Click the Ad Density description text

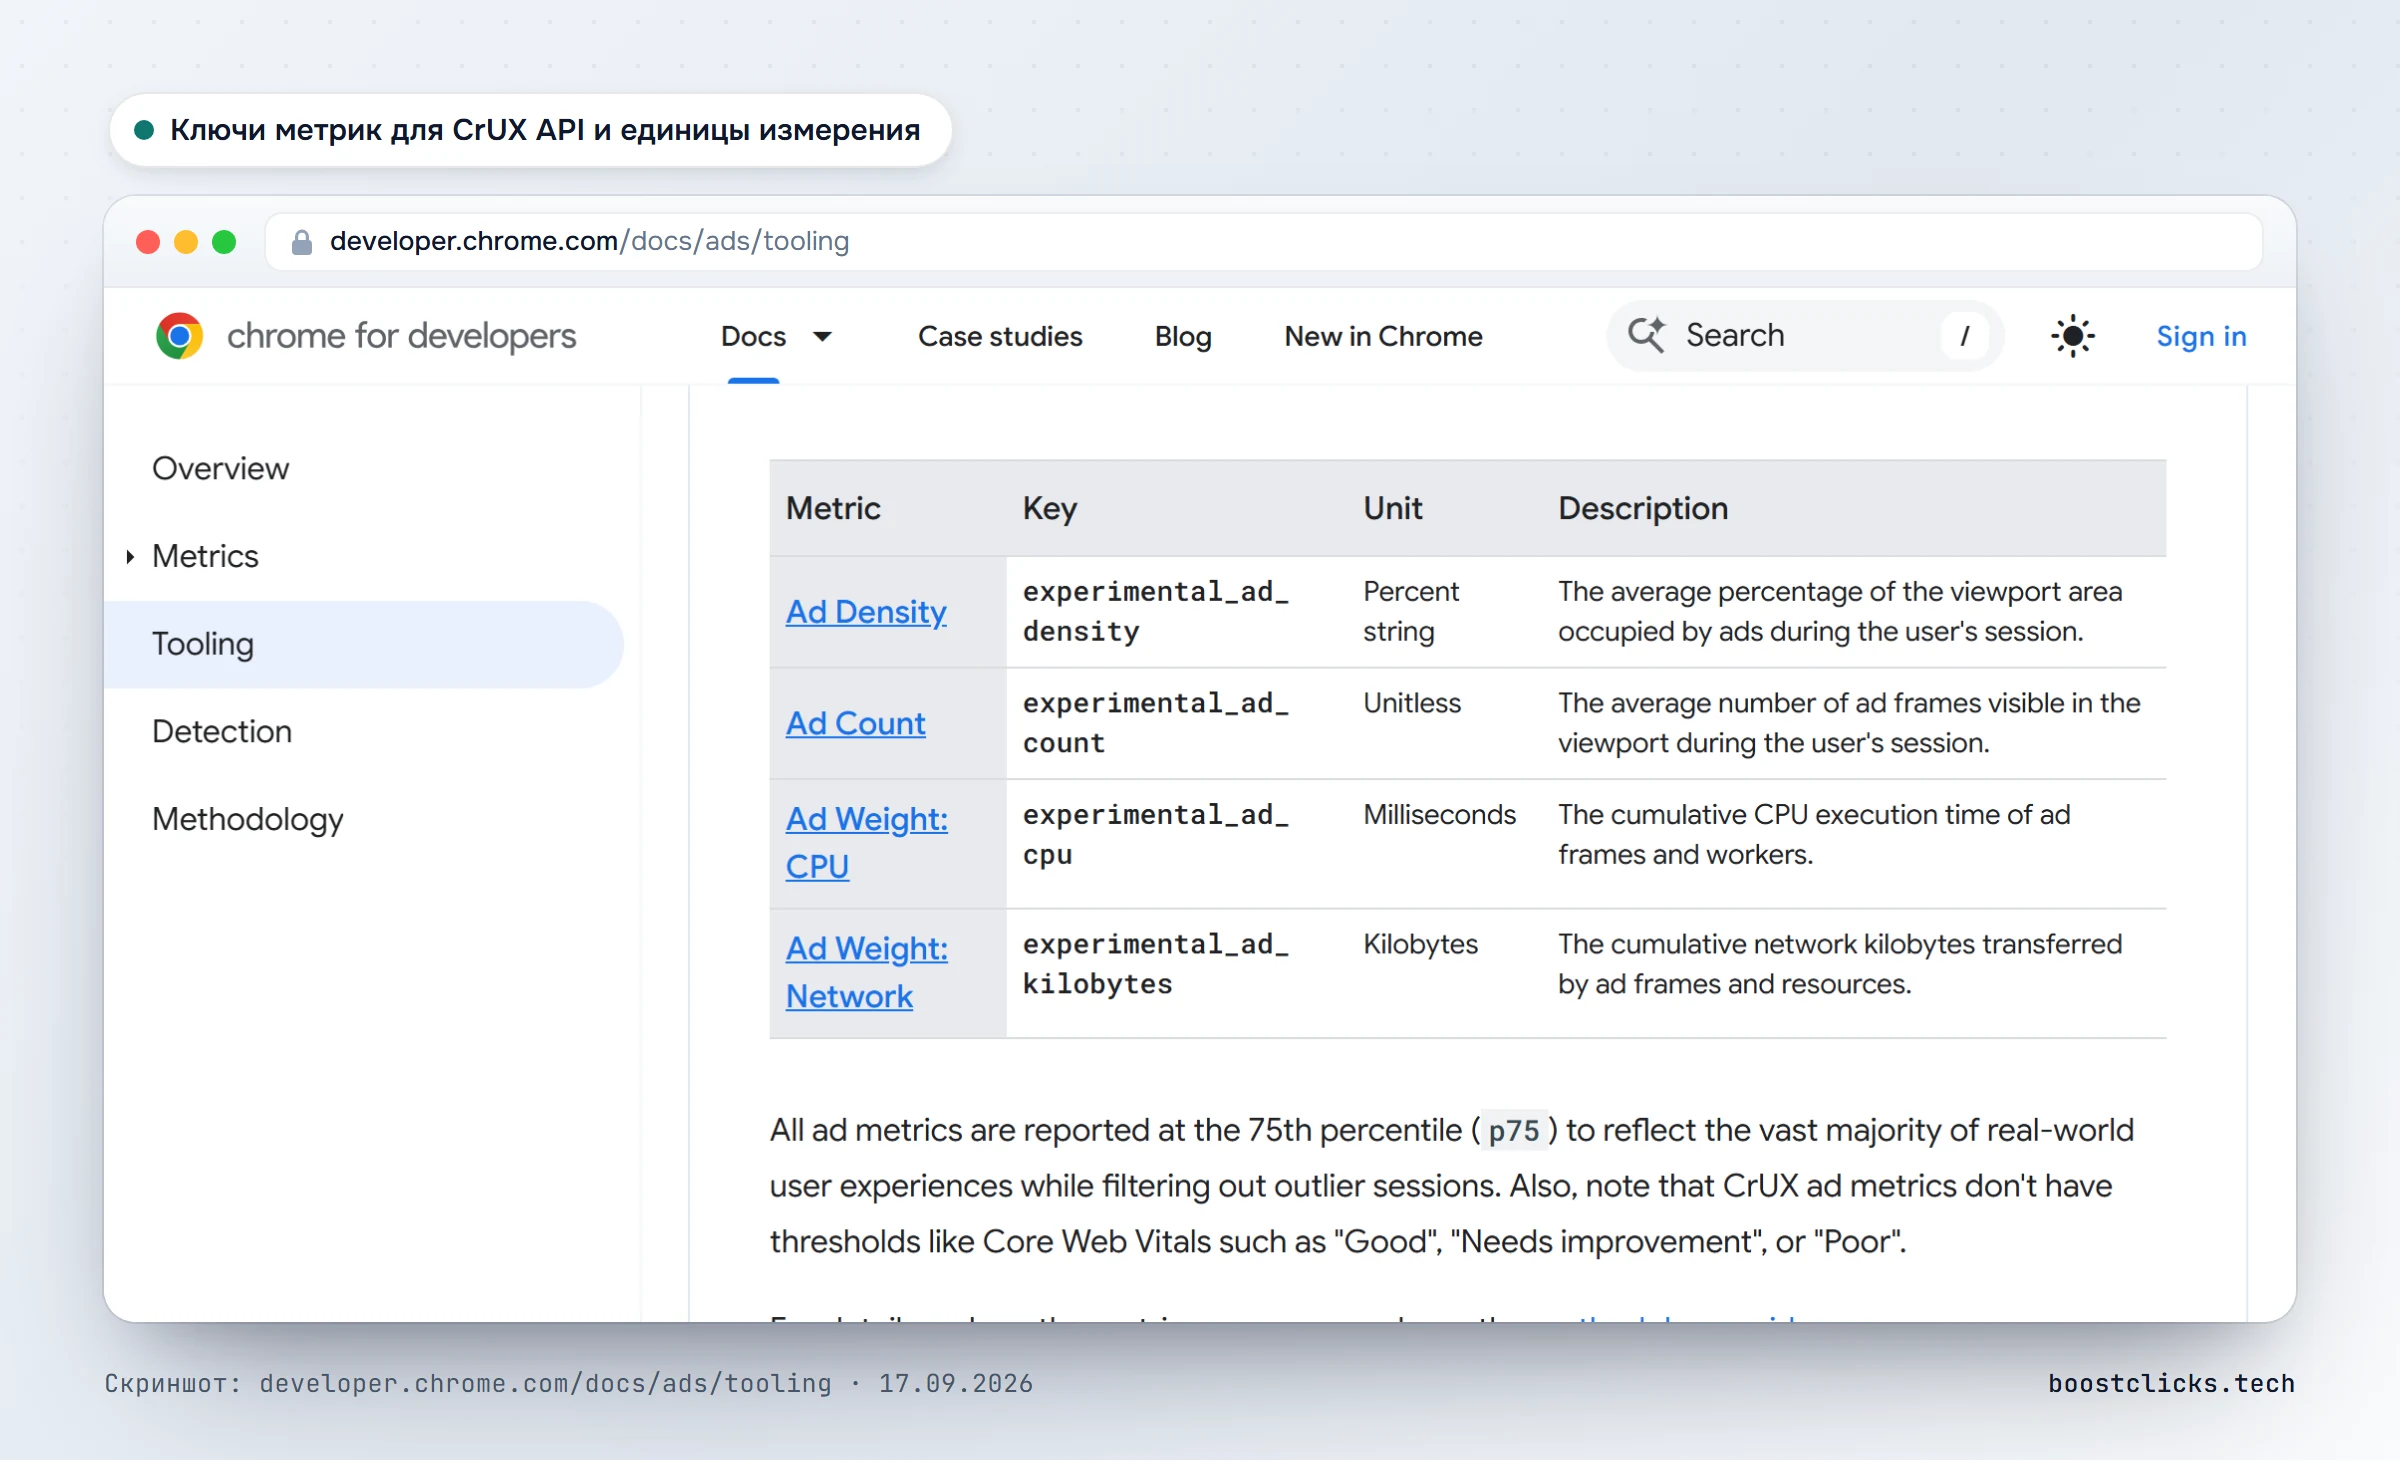click(1840, 612)
